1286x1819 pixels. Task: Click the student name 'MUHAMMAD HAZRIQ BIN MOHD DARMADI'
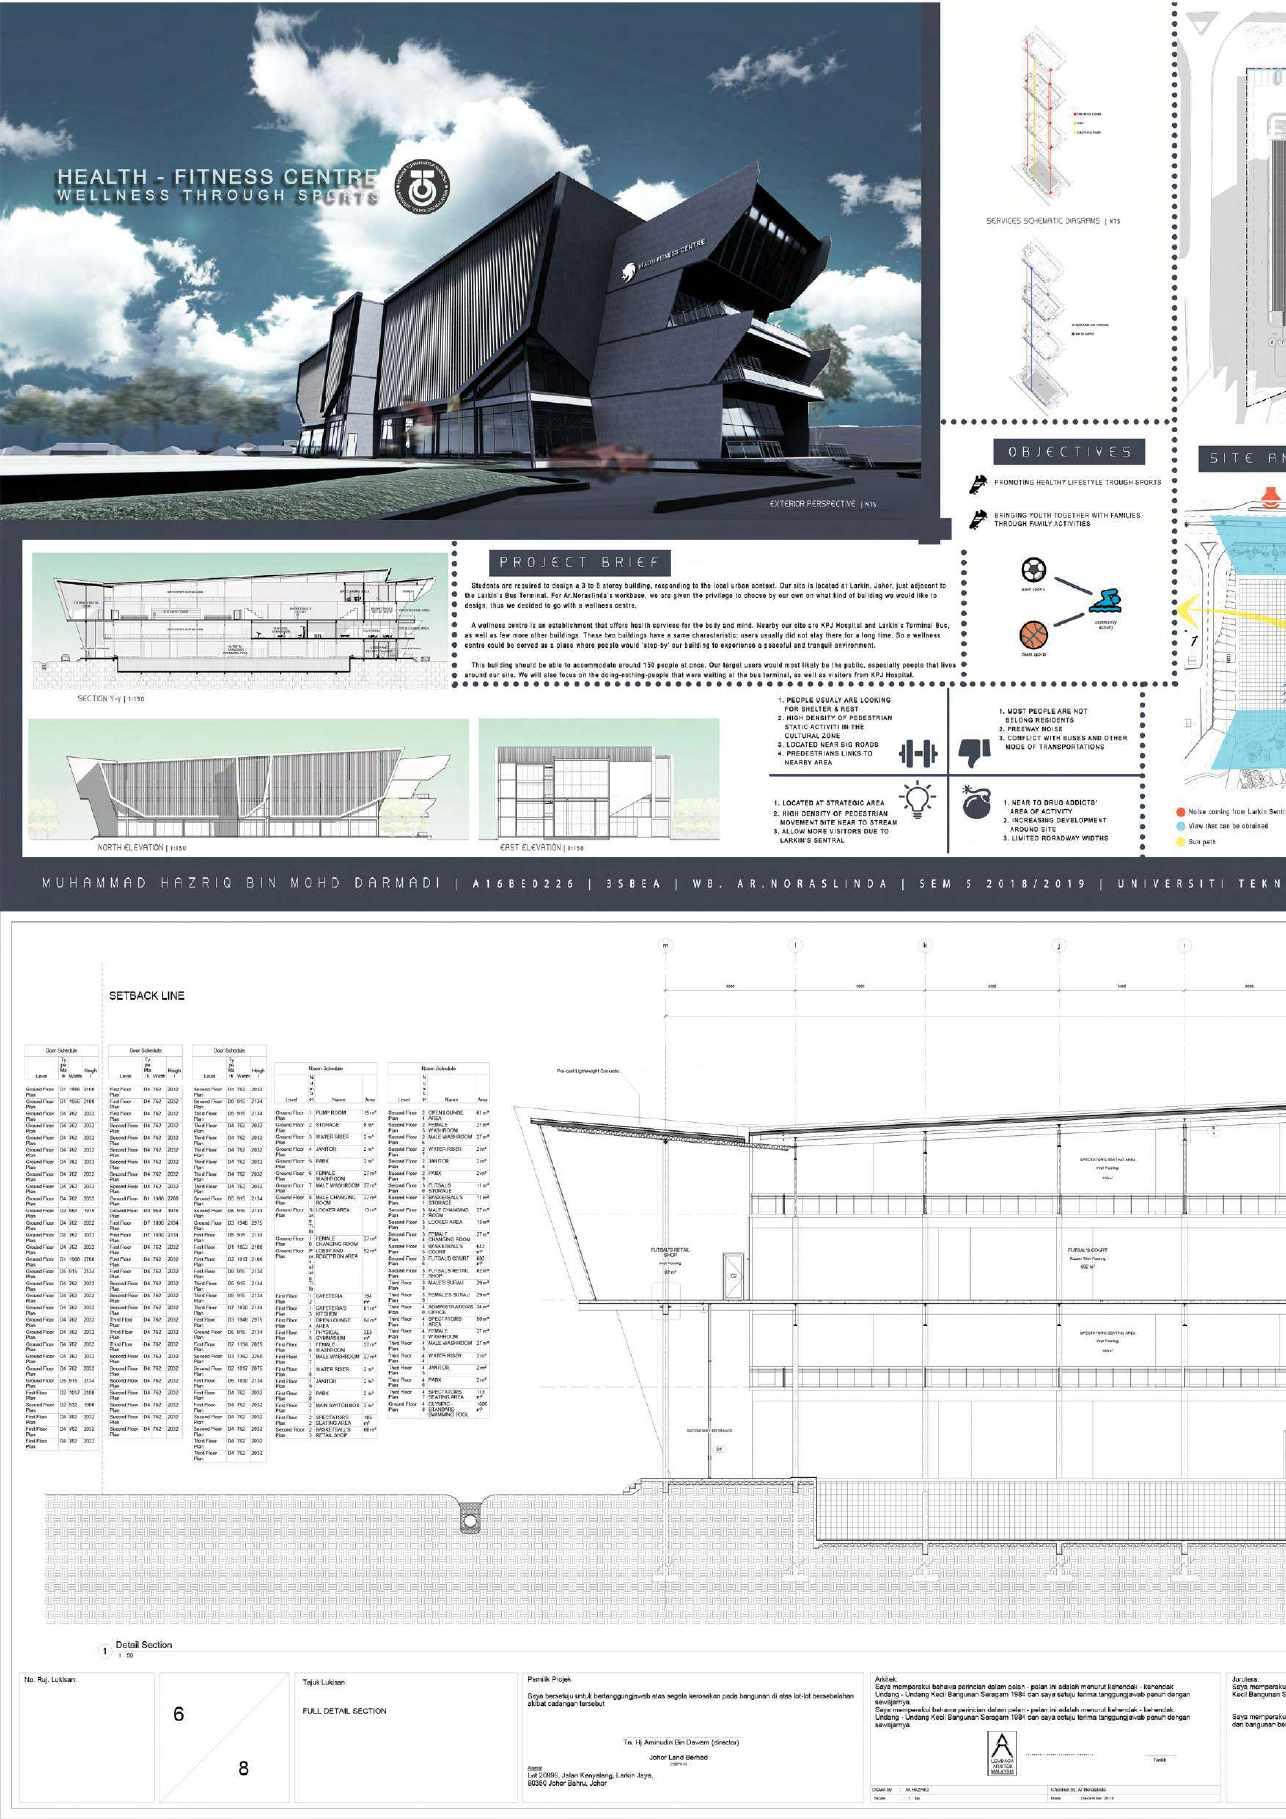click(241, 883)
